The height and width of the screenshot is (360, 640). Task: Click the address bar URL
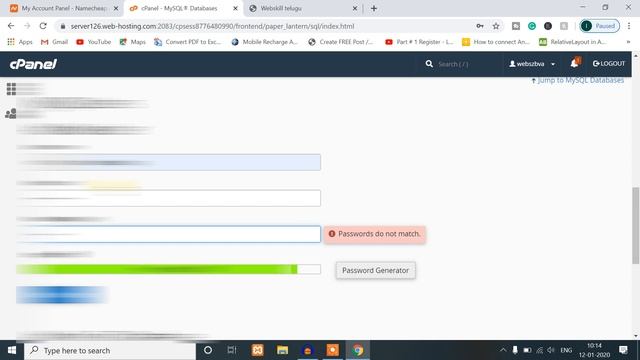point(212,26)
